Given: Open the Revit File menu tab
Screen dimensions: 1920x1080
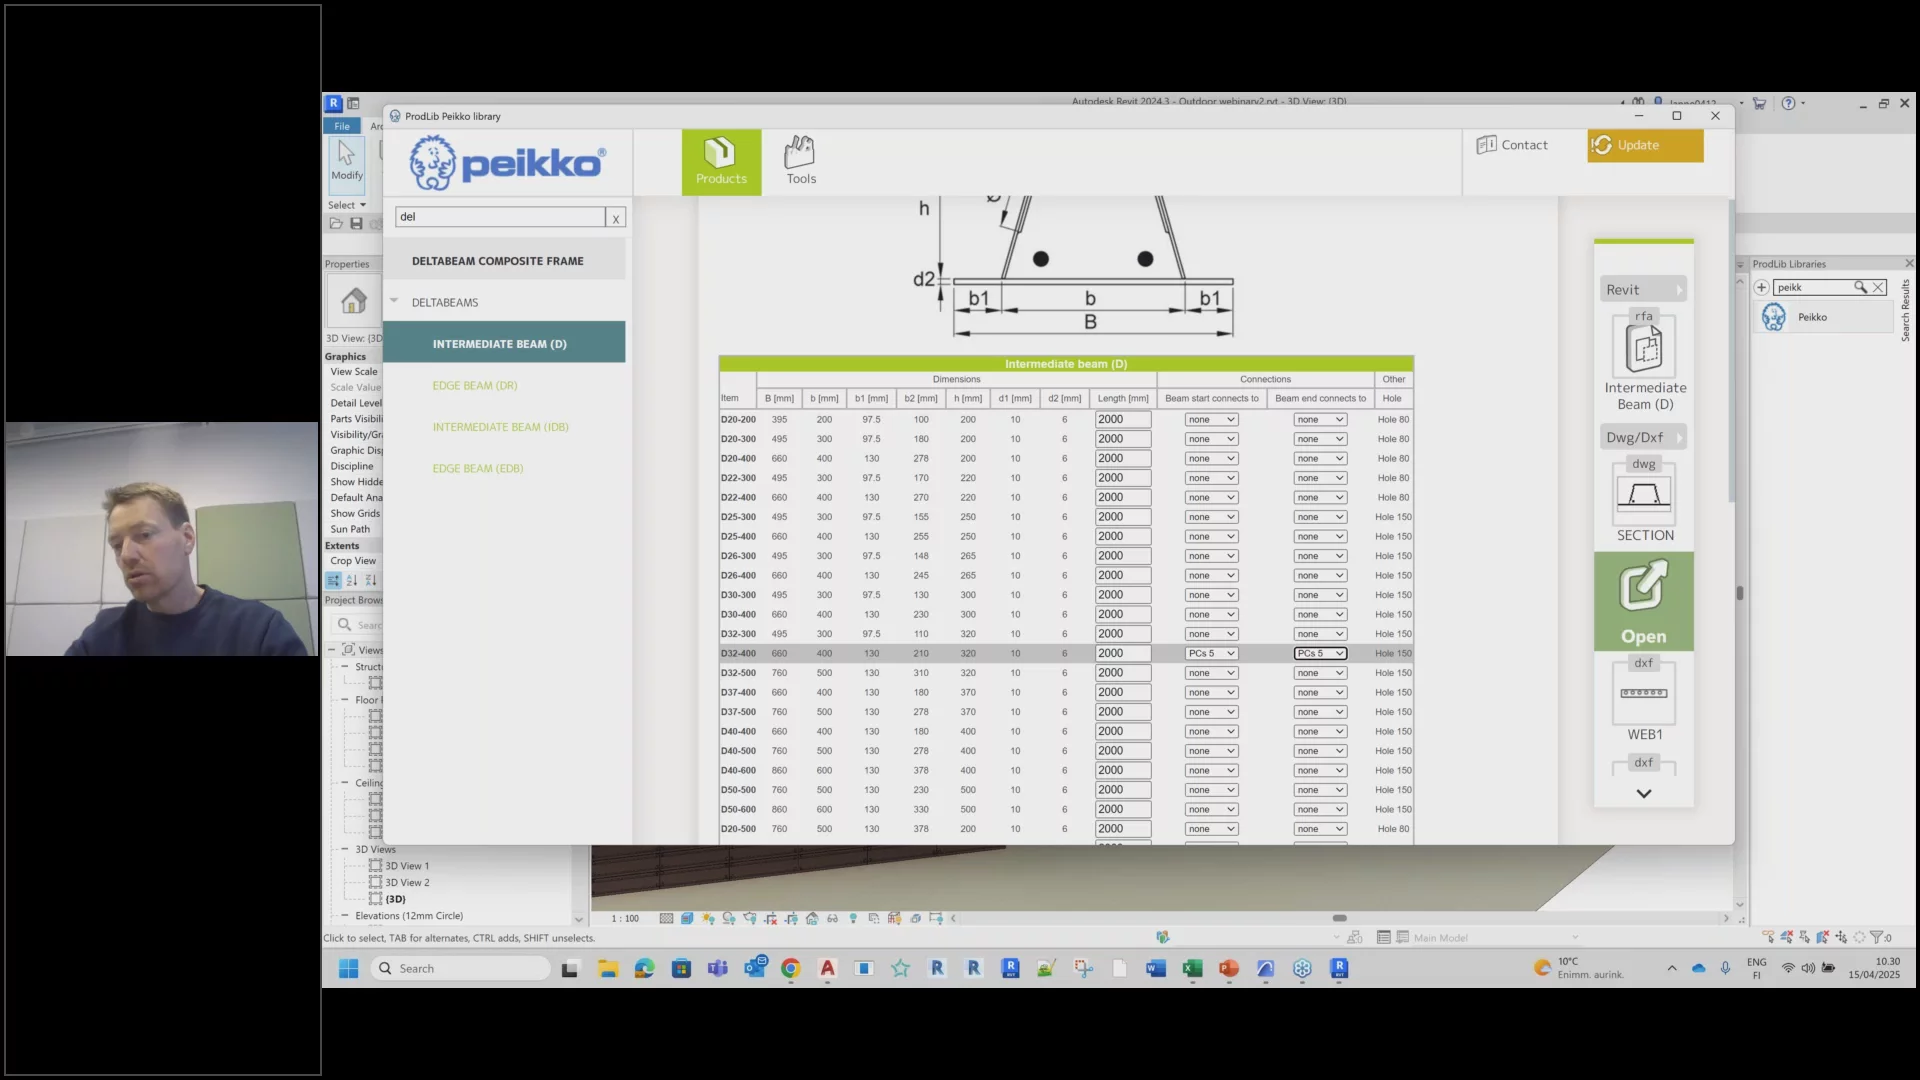Looking at the screenshot, I should 342,126.
